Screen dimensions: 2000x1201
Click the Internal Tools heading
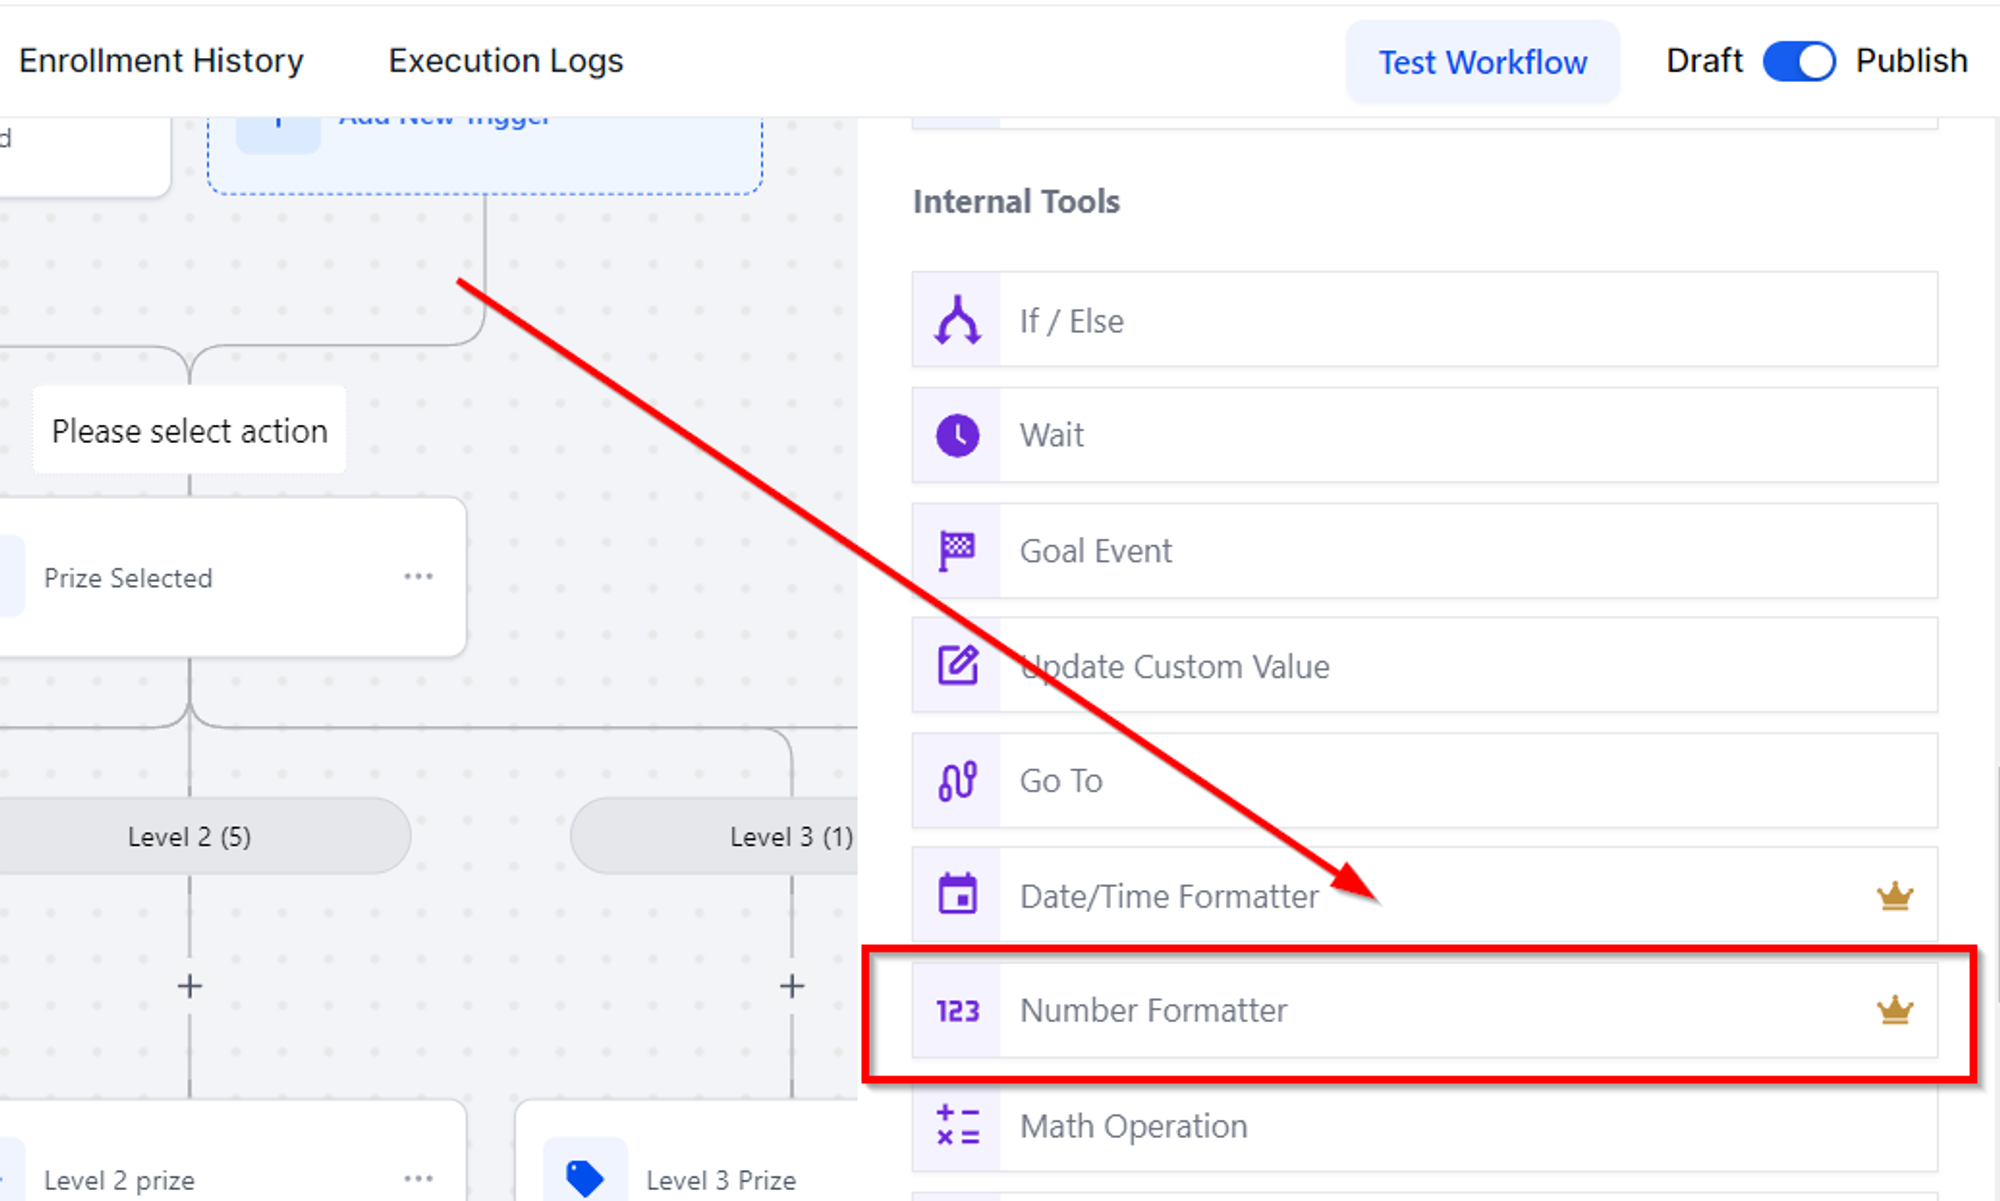coord(1016,202)
